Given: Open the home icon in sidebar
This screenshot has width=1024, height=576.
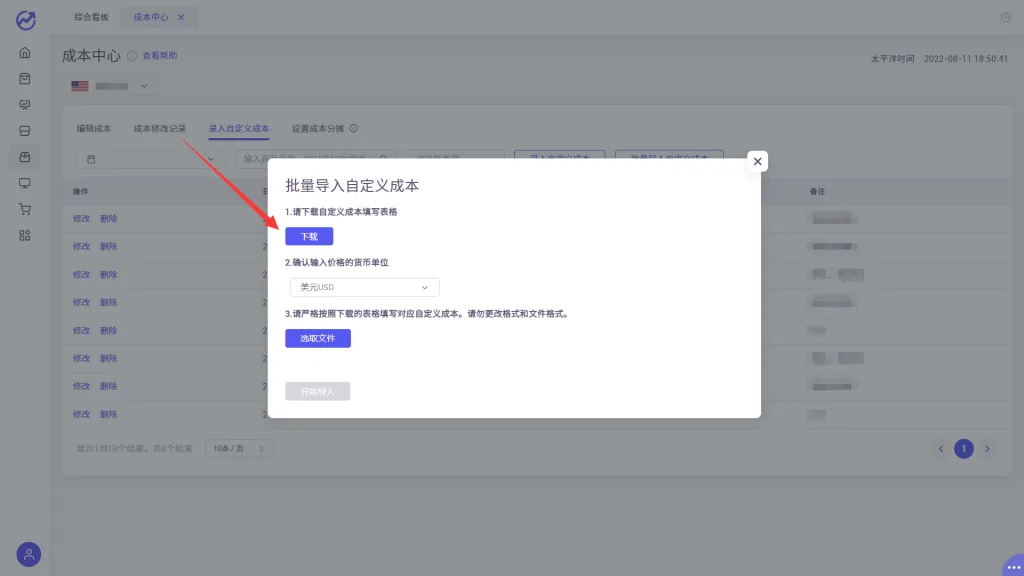Looking at the screenshot, I should pyautogui.click(x=25, y=53).
